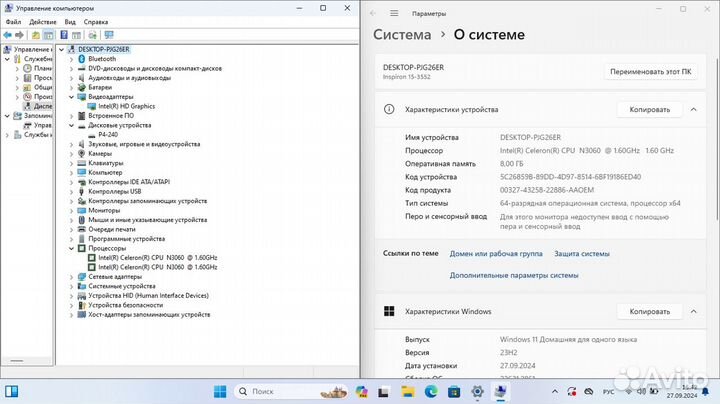720x404 pixels.
Task: Collapse the Характеристики Windows section
Action: (x=693, y=311)
